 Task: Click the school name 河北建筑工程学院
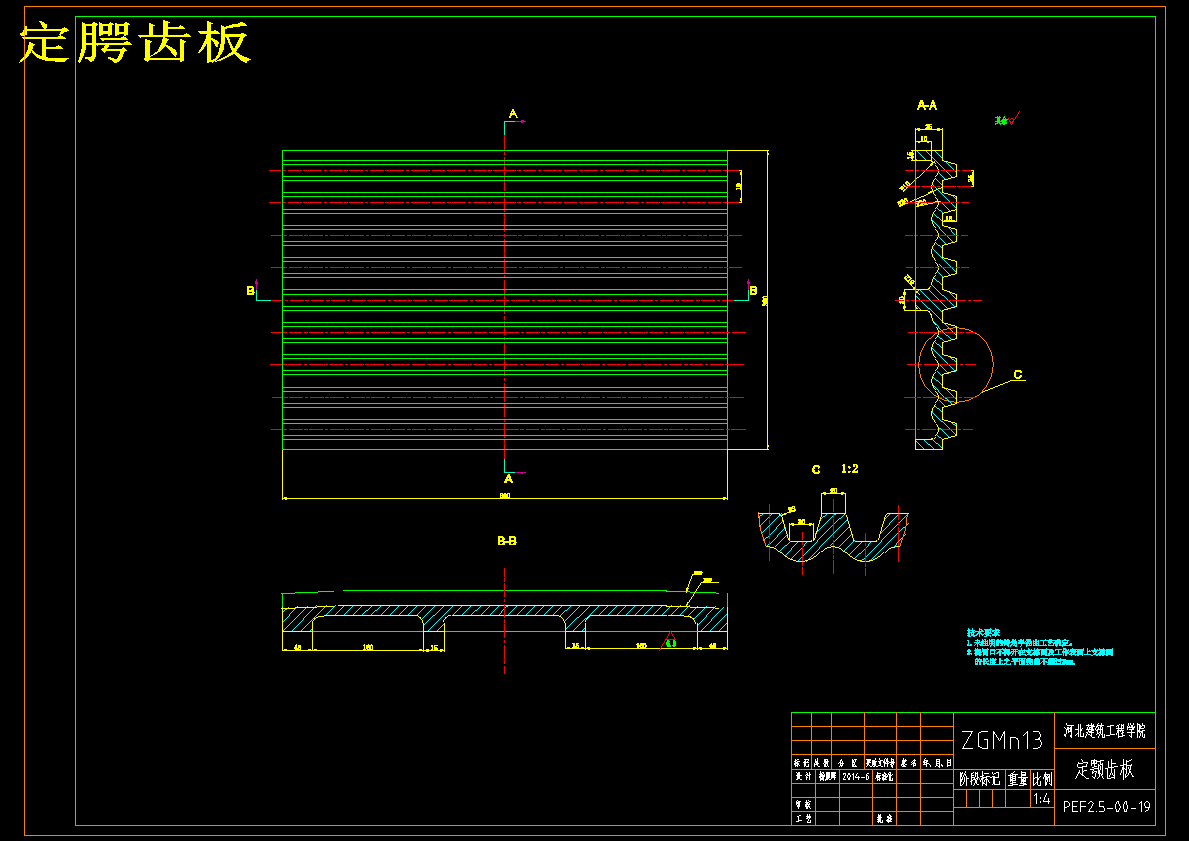[x=1104, y=731]
